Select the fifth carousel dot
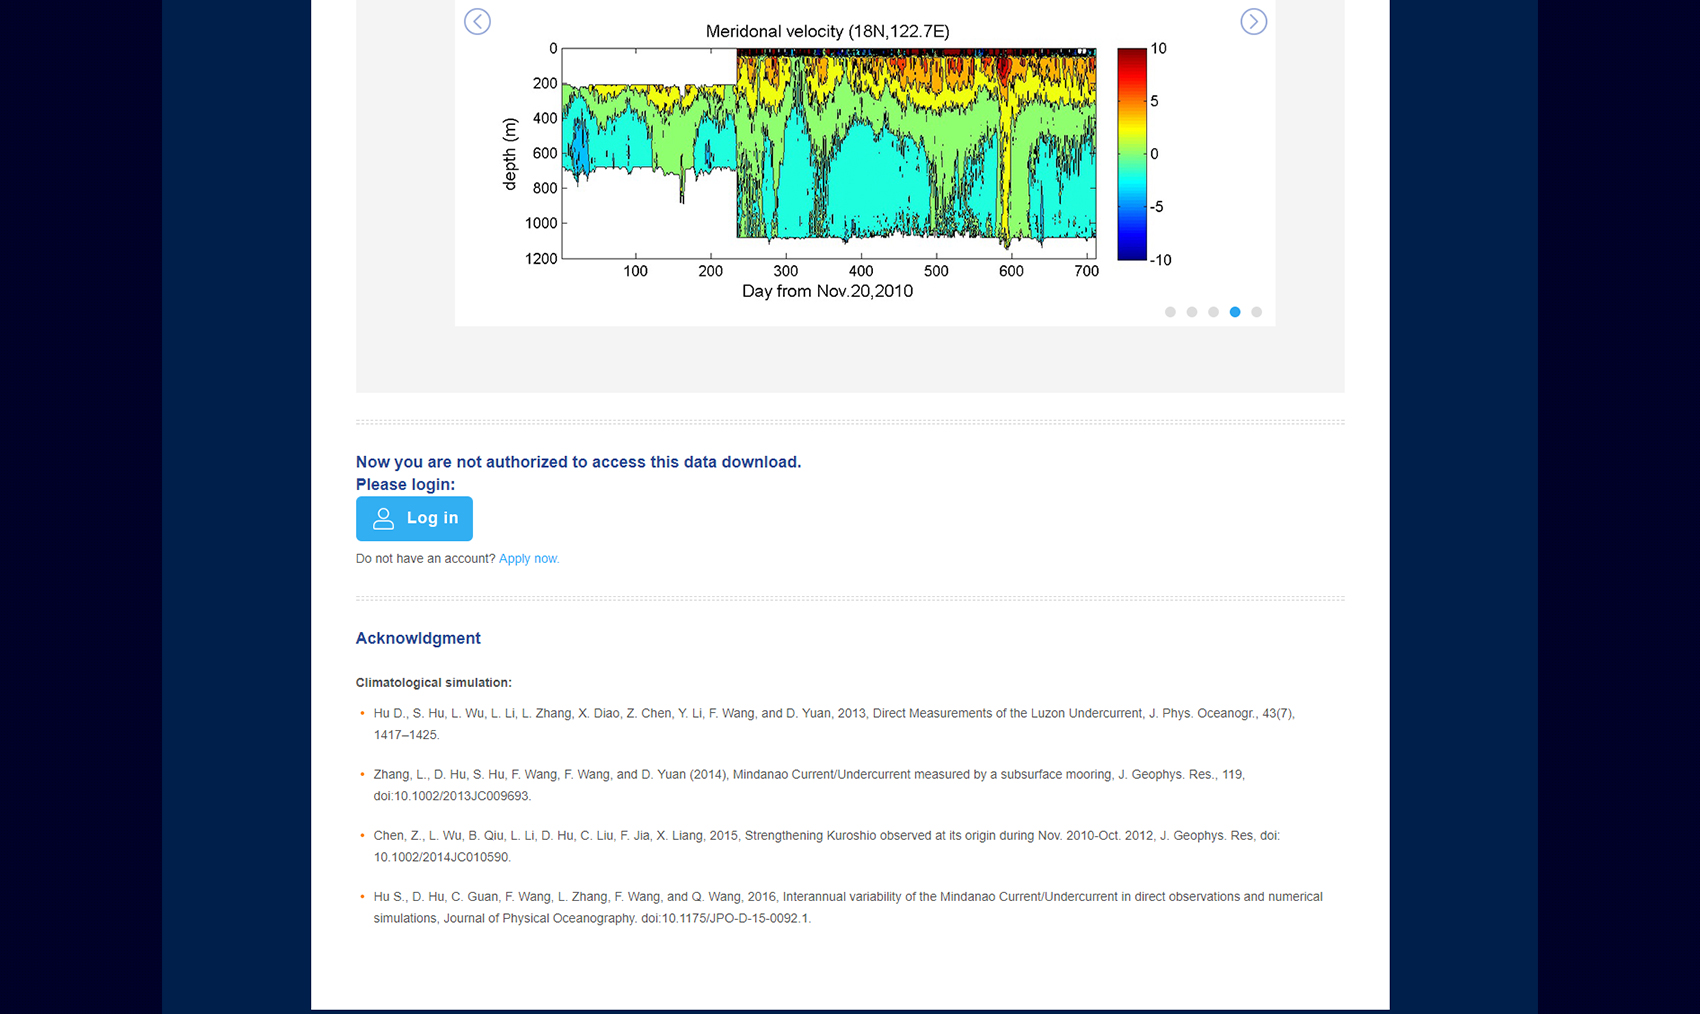Screen dimensions: 1700x1014 pyautogui.click(x=1257, y=312)
